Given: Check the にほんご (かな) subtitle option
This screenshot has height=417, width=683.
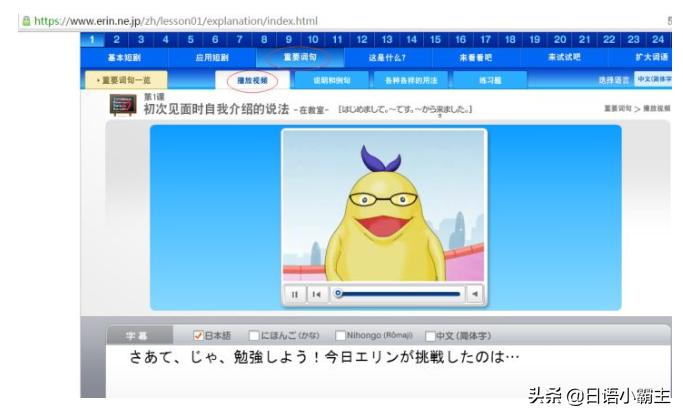Looking at the screenshot, I should 254,336.
